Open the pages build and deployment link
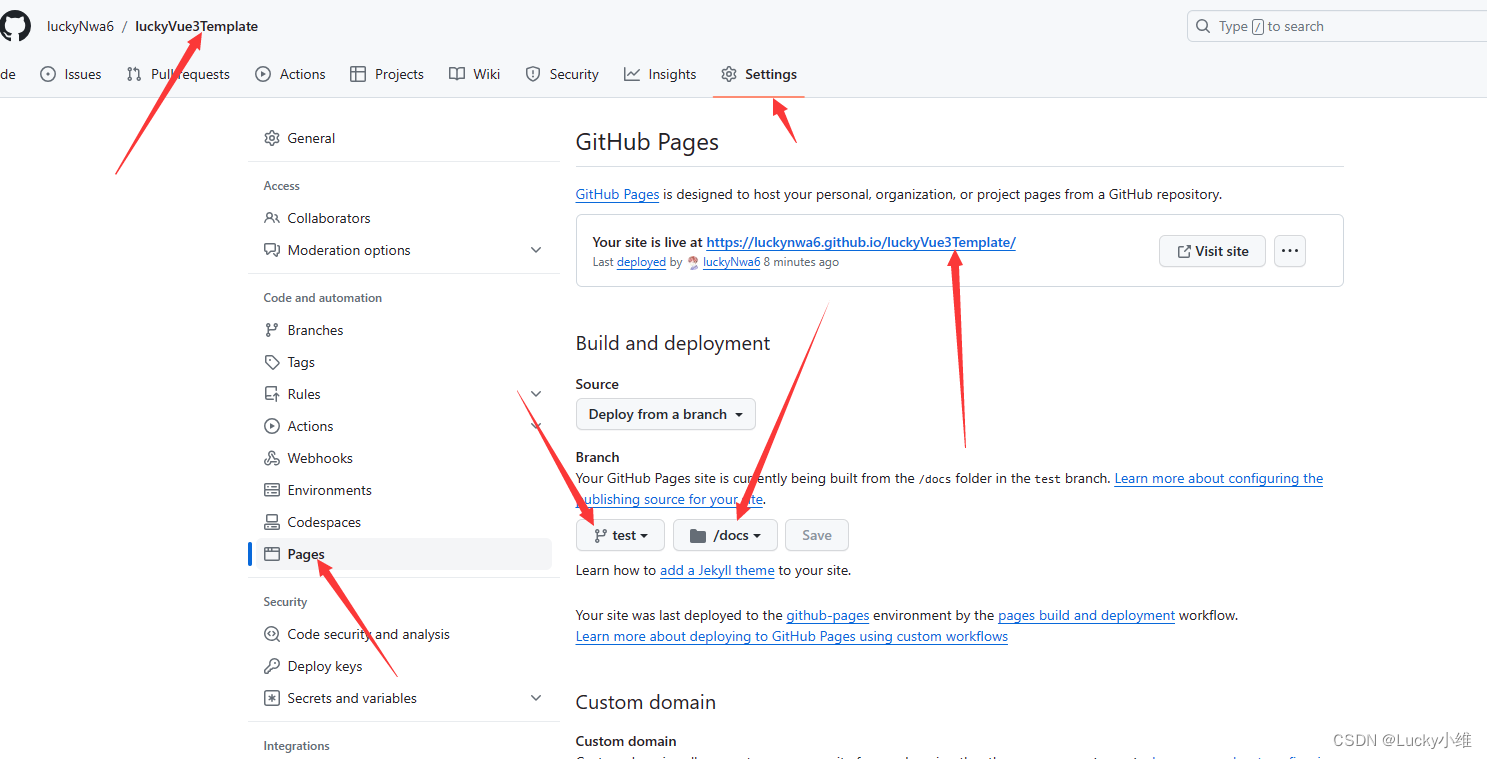 tap(1086, 615)
